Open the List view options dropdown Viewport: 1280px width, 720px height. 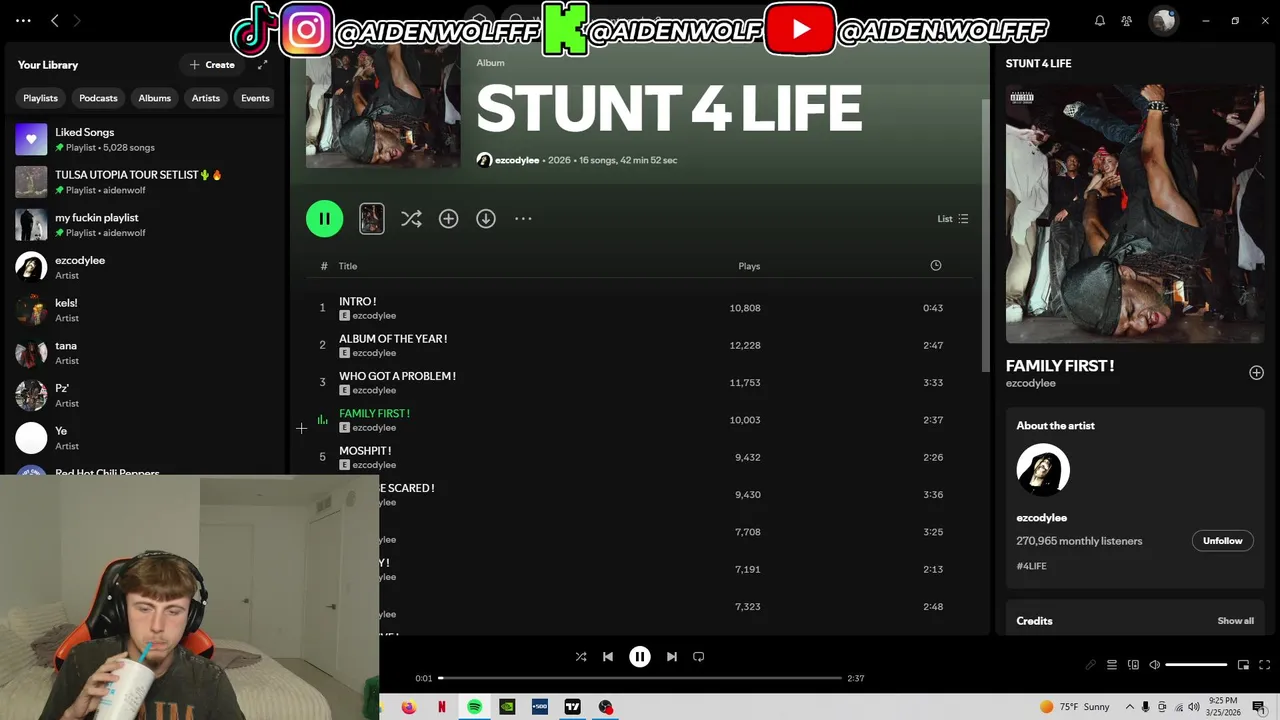coord(952,218)
